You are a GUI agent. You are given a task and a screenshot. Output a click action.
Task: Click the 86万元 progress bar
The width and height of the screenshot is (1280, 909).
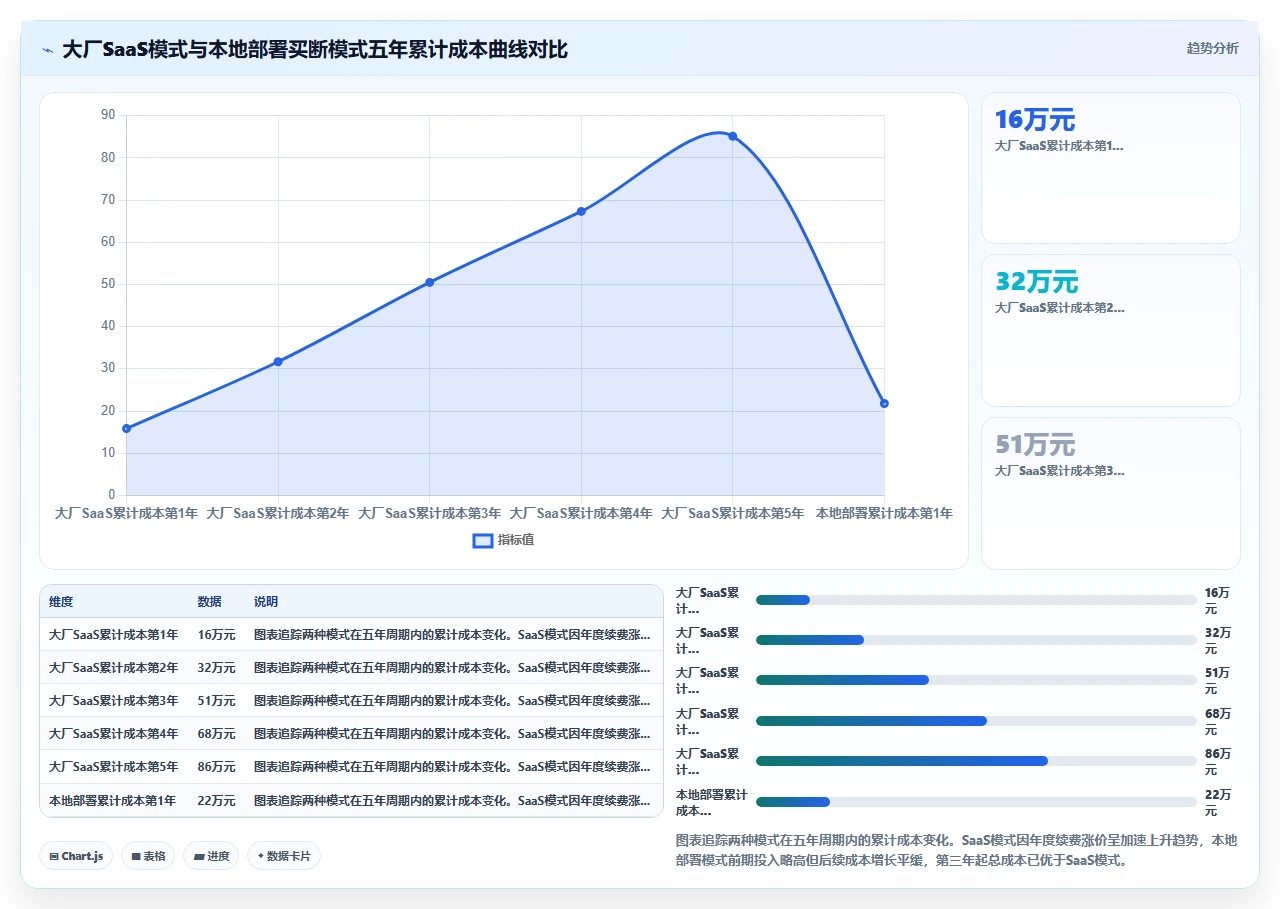click(x=976, y=761)
